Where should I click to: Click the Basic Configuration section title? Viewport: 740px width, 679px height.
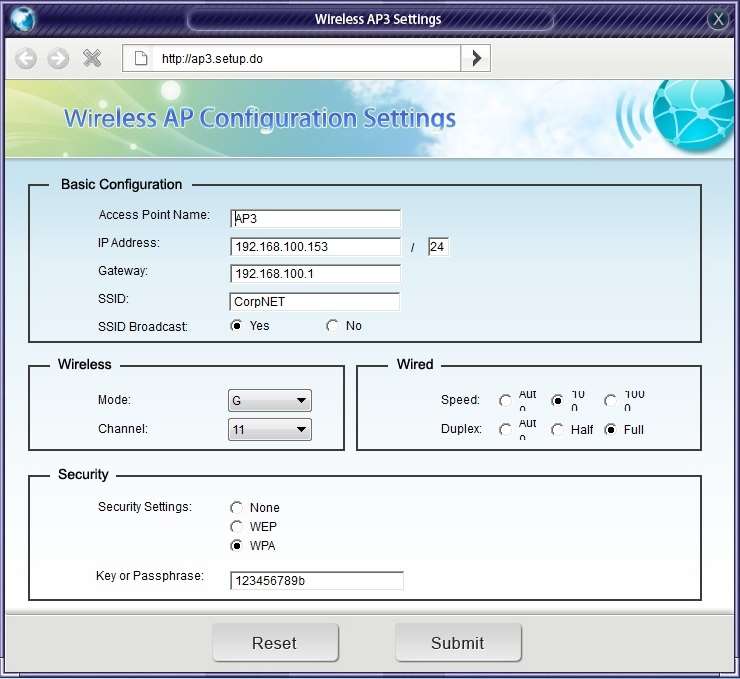pos(121,184)
